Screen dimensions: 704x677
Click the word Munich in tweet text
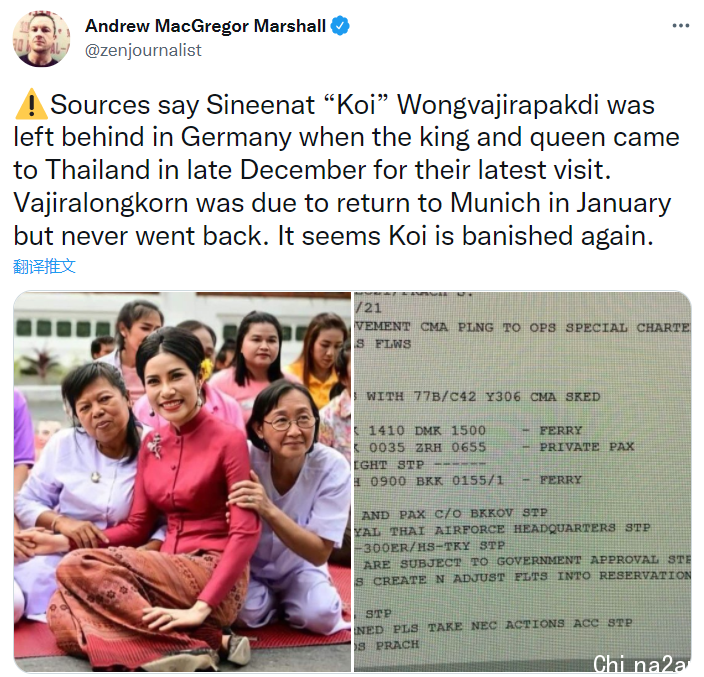point(495,203)
